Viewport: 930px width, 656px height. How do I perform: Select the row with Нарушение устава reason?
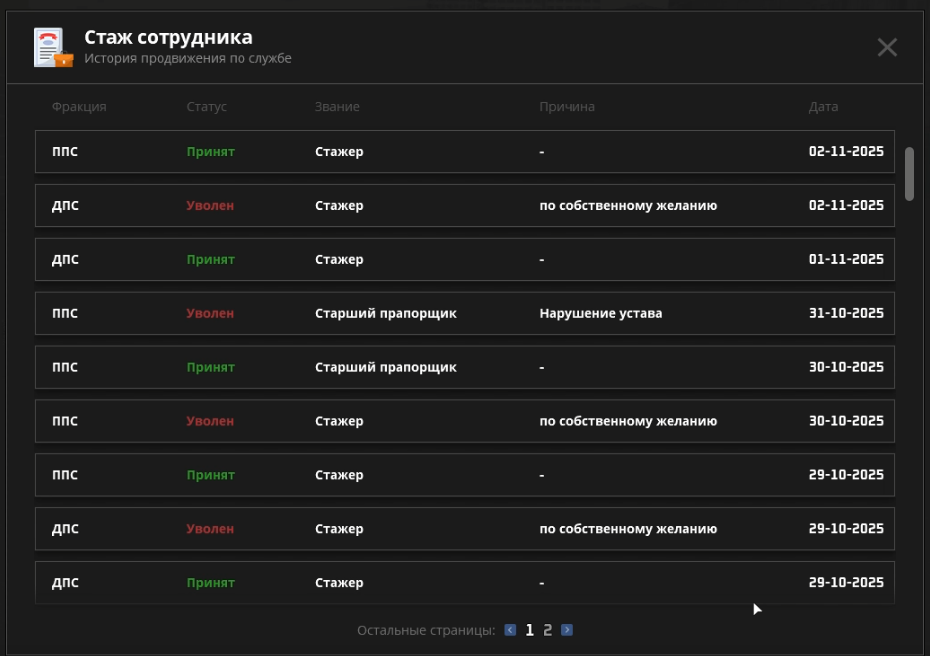click(x=464, y=314)
